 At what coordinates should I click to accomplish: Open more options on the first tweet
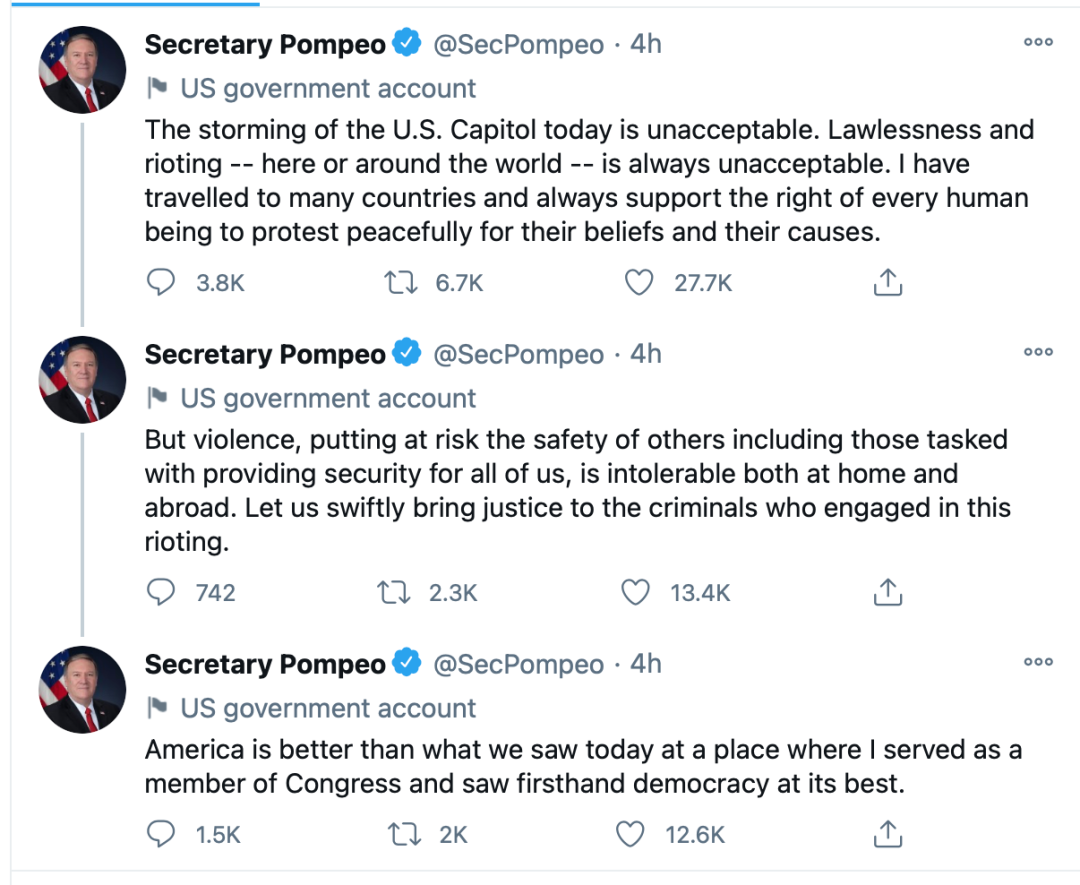[1038, 42]
